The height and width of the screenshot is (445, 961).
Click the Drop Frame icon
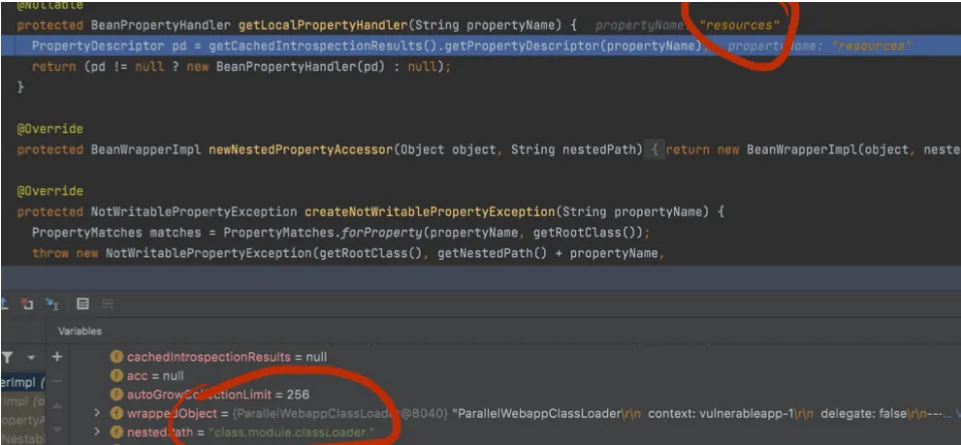[27, 303]
